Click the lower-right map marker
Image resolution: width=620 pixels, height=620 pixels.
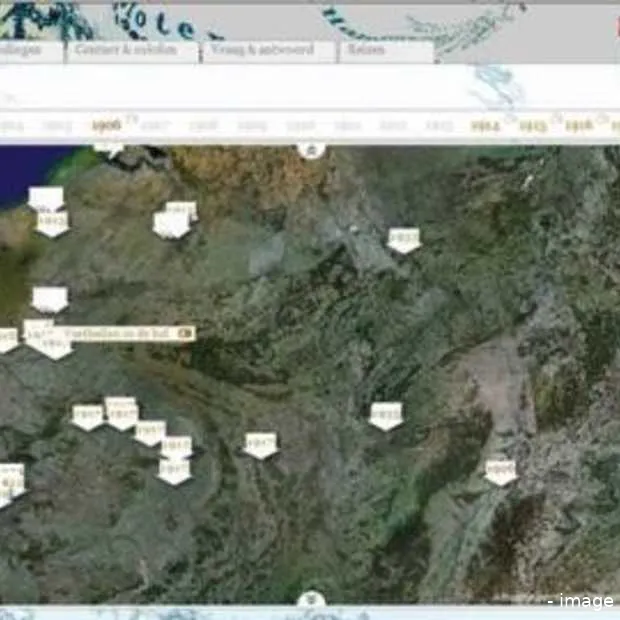click(501, 471)
